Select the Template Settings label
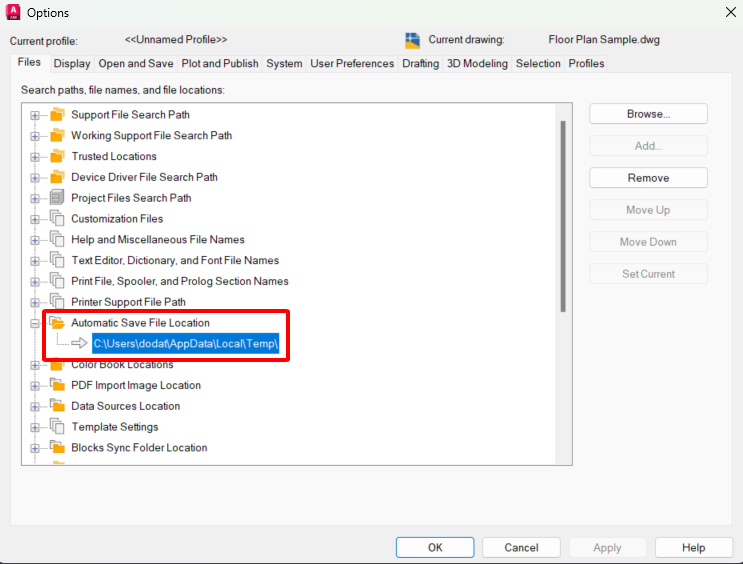The height and width of the screenshot is (564, 743). (115, 427)
